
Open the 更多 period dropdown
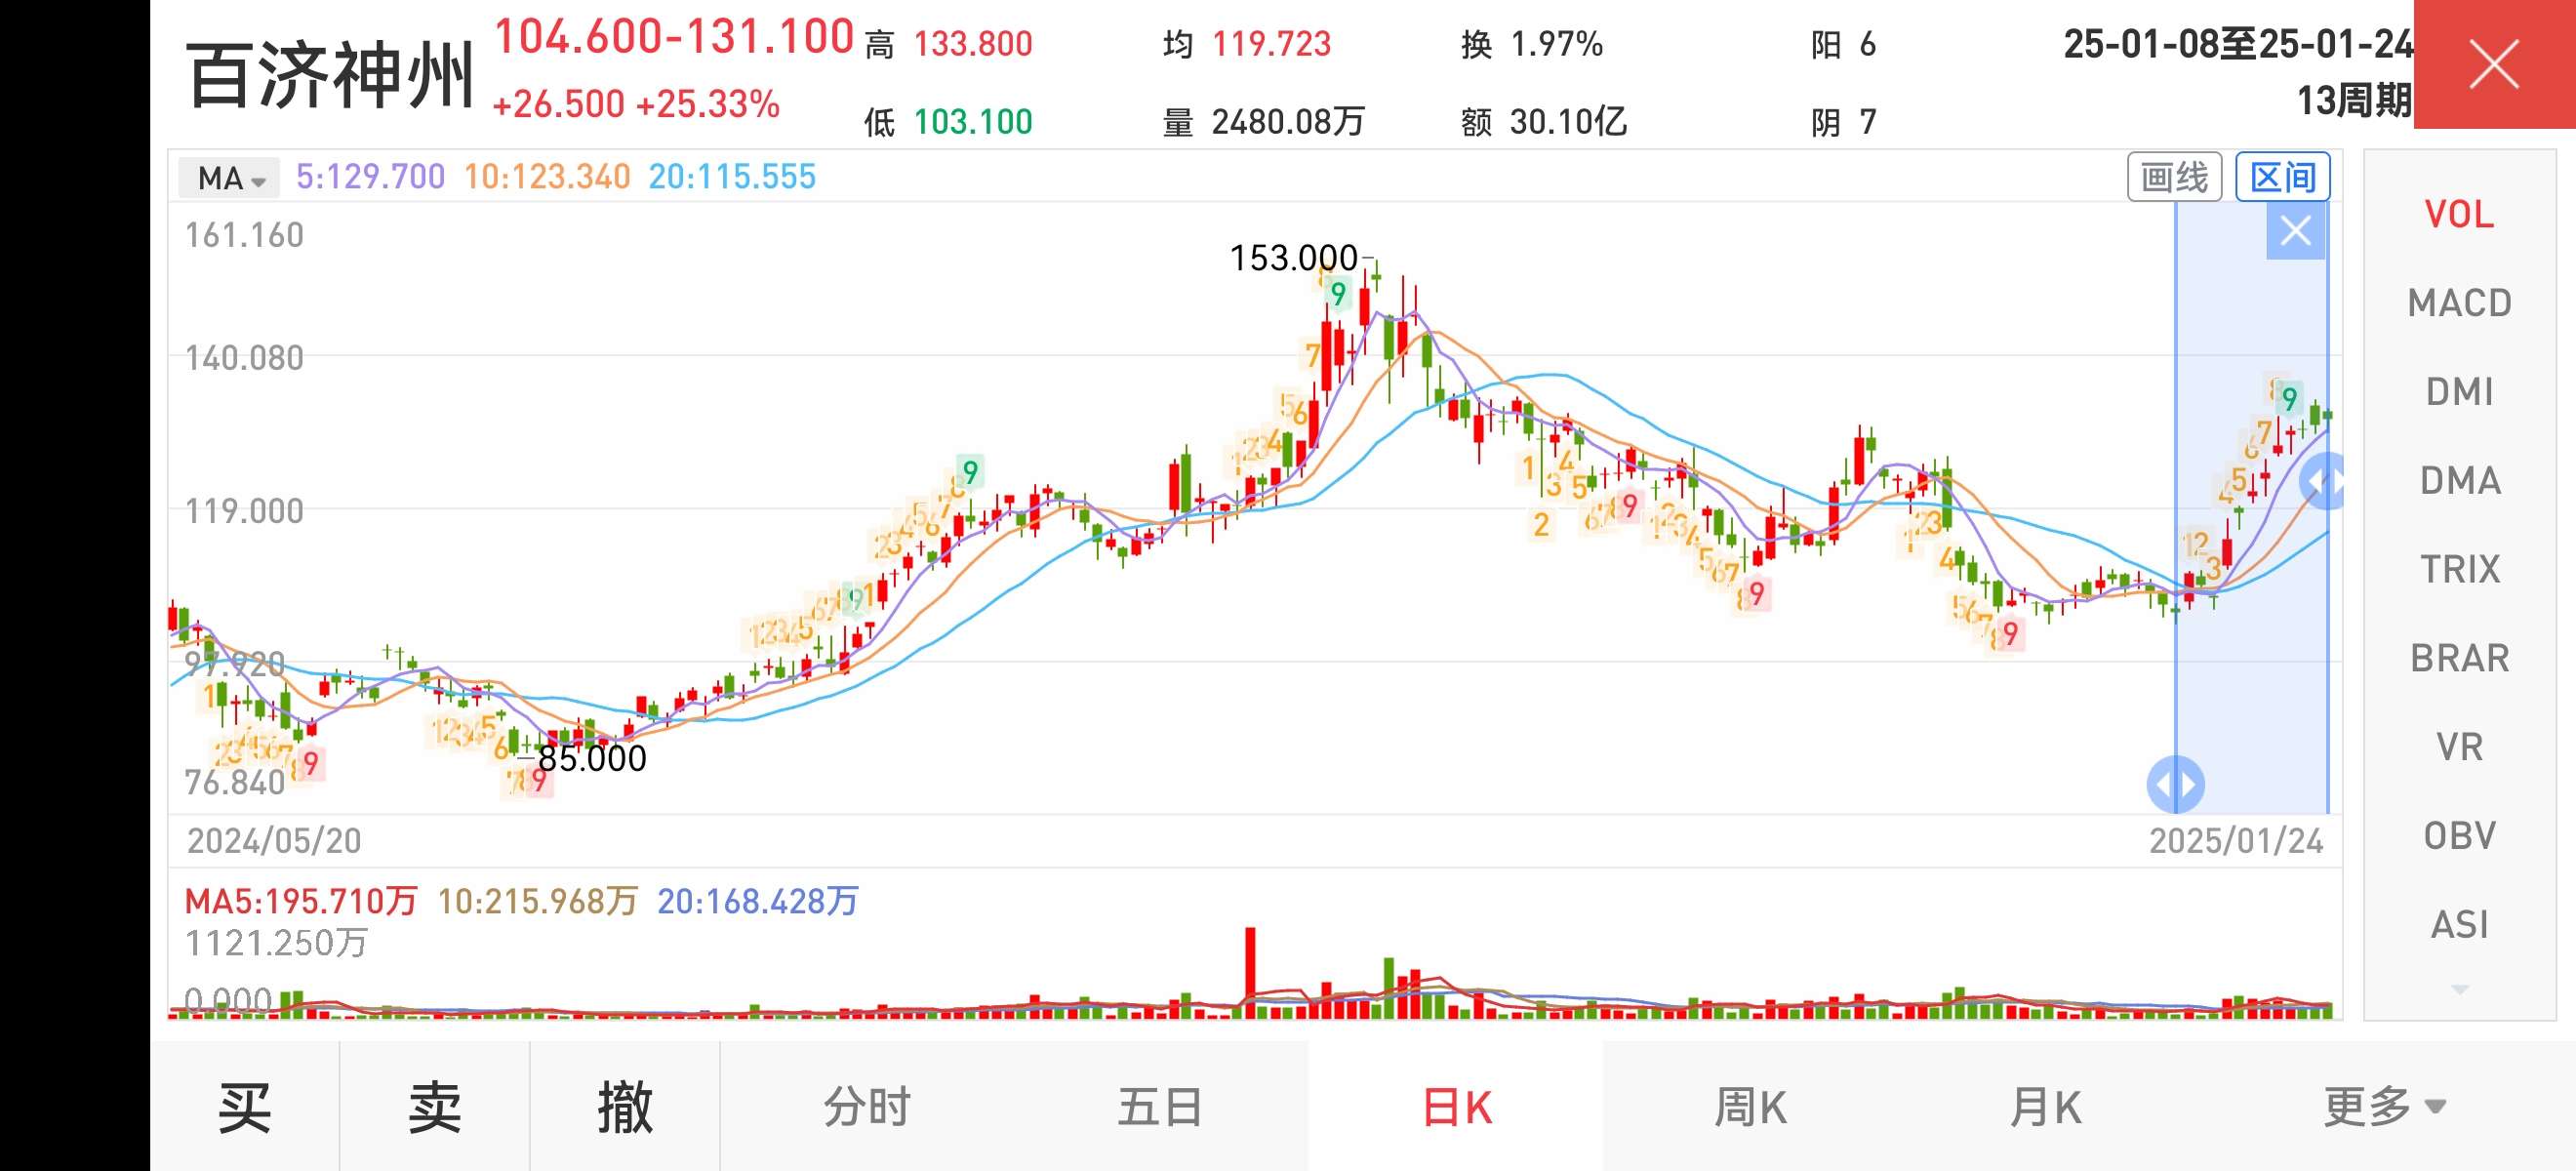coord(2384,1107)
